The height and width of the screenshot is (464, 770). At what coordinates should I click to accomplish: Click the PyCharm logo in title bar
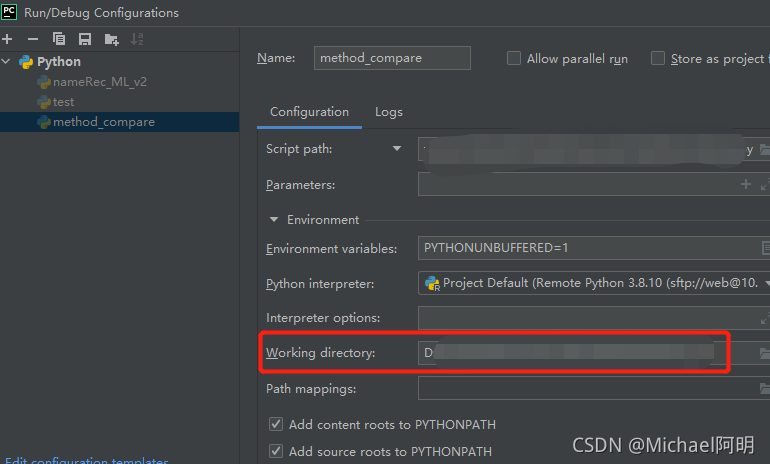9,12
